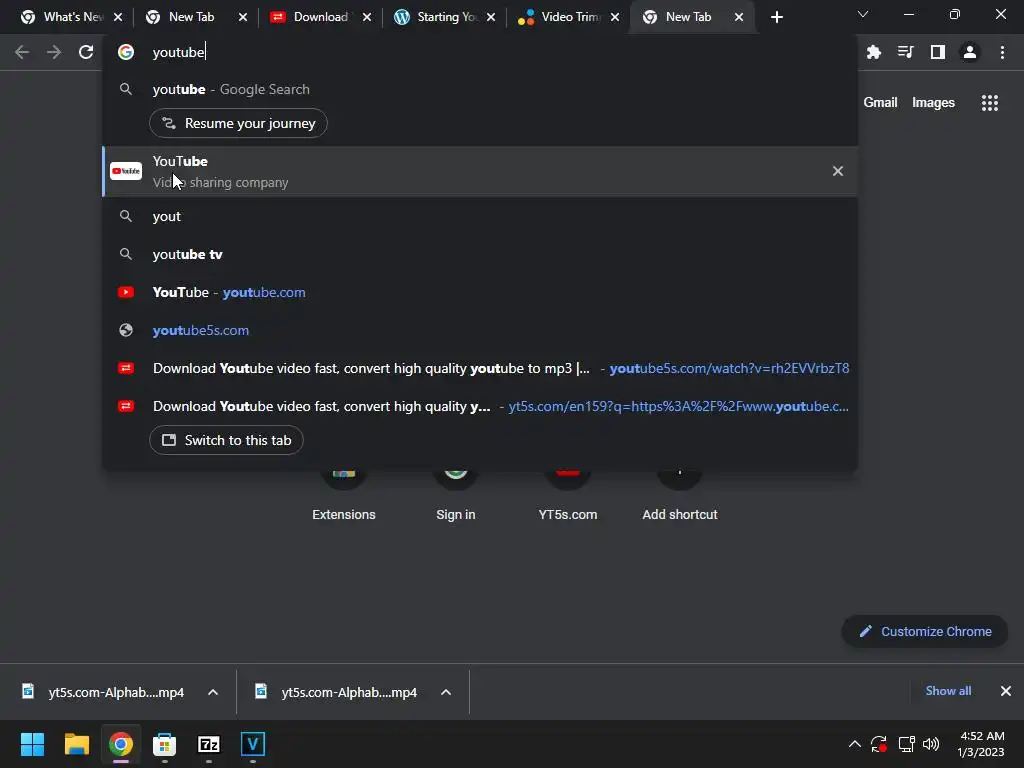Open a new tab with plus button

[x=776, y=17]
